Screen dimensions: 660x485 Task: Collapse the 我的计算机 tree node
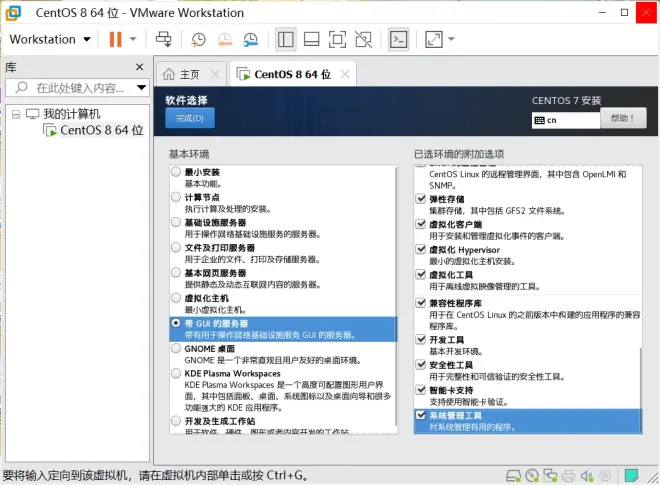[16, 114]
